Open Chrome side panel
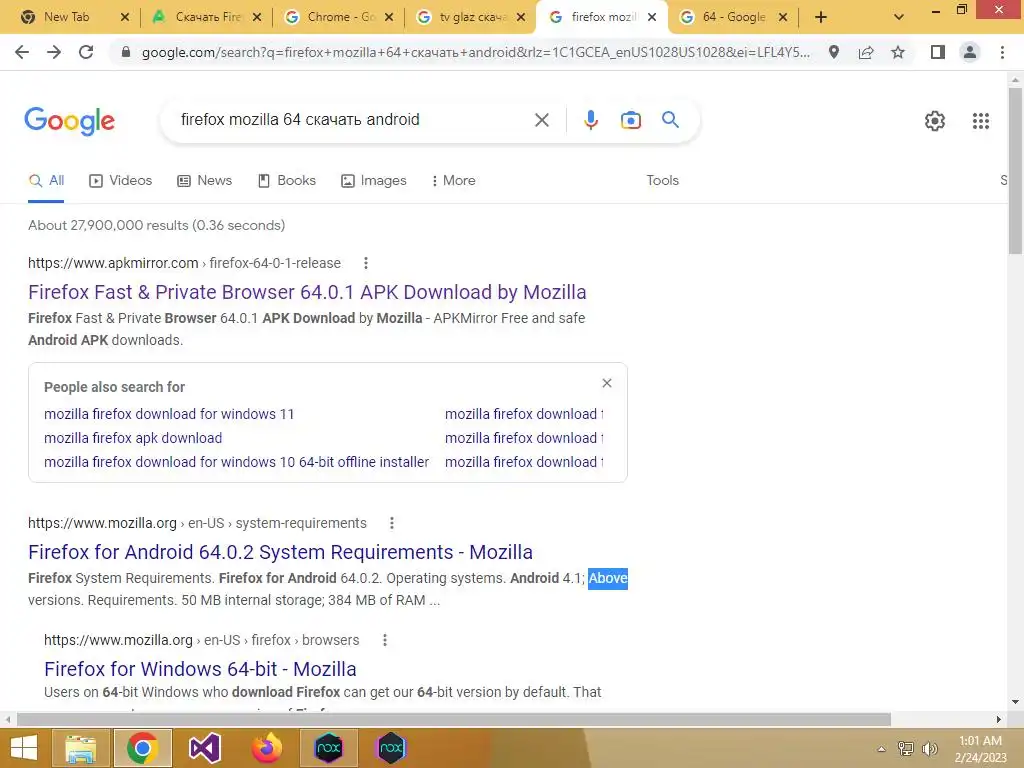The height and width of the screenshot is (768, 1024). tap(938, 52)
